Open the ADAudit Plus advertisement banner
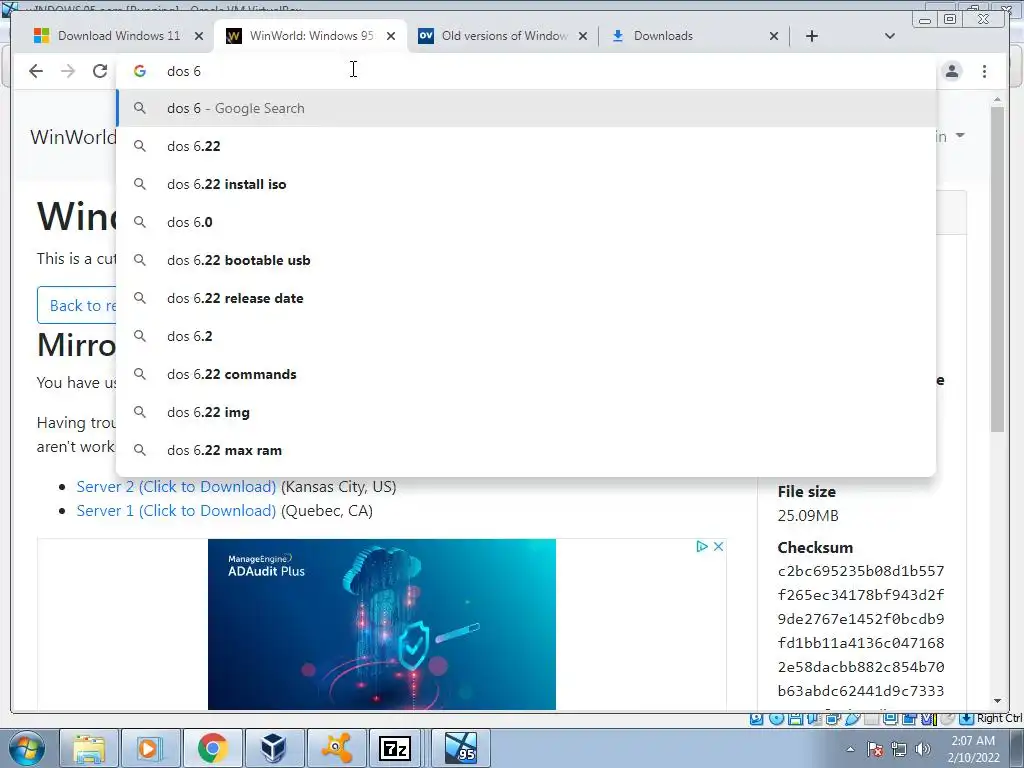This screenshot has height=768, width=1024. [x=382, y=624]
